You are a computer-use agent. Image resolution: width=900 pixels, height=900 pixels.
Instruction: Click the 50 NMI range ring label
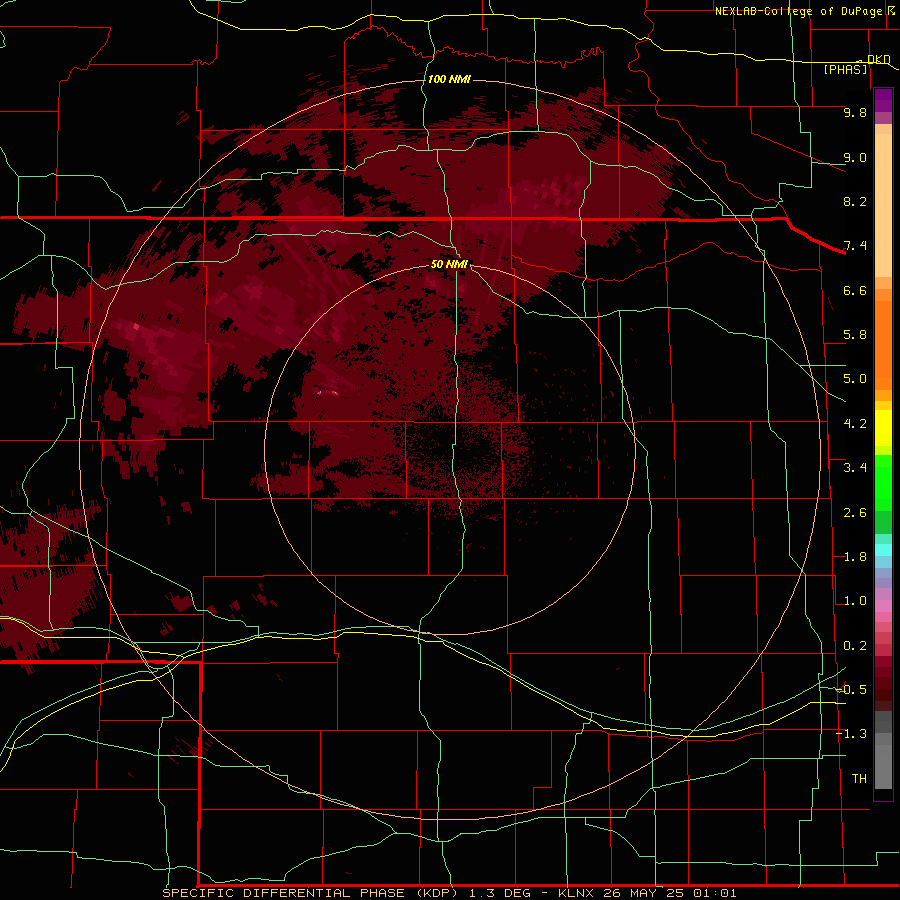pos(449,264)
